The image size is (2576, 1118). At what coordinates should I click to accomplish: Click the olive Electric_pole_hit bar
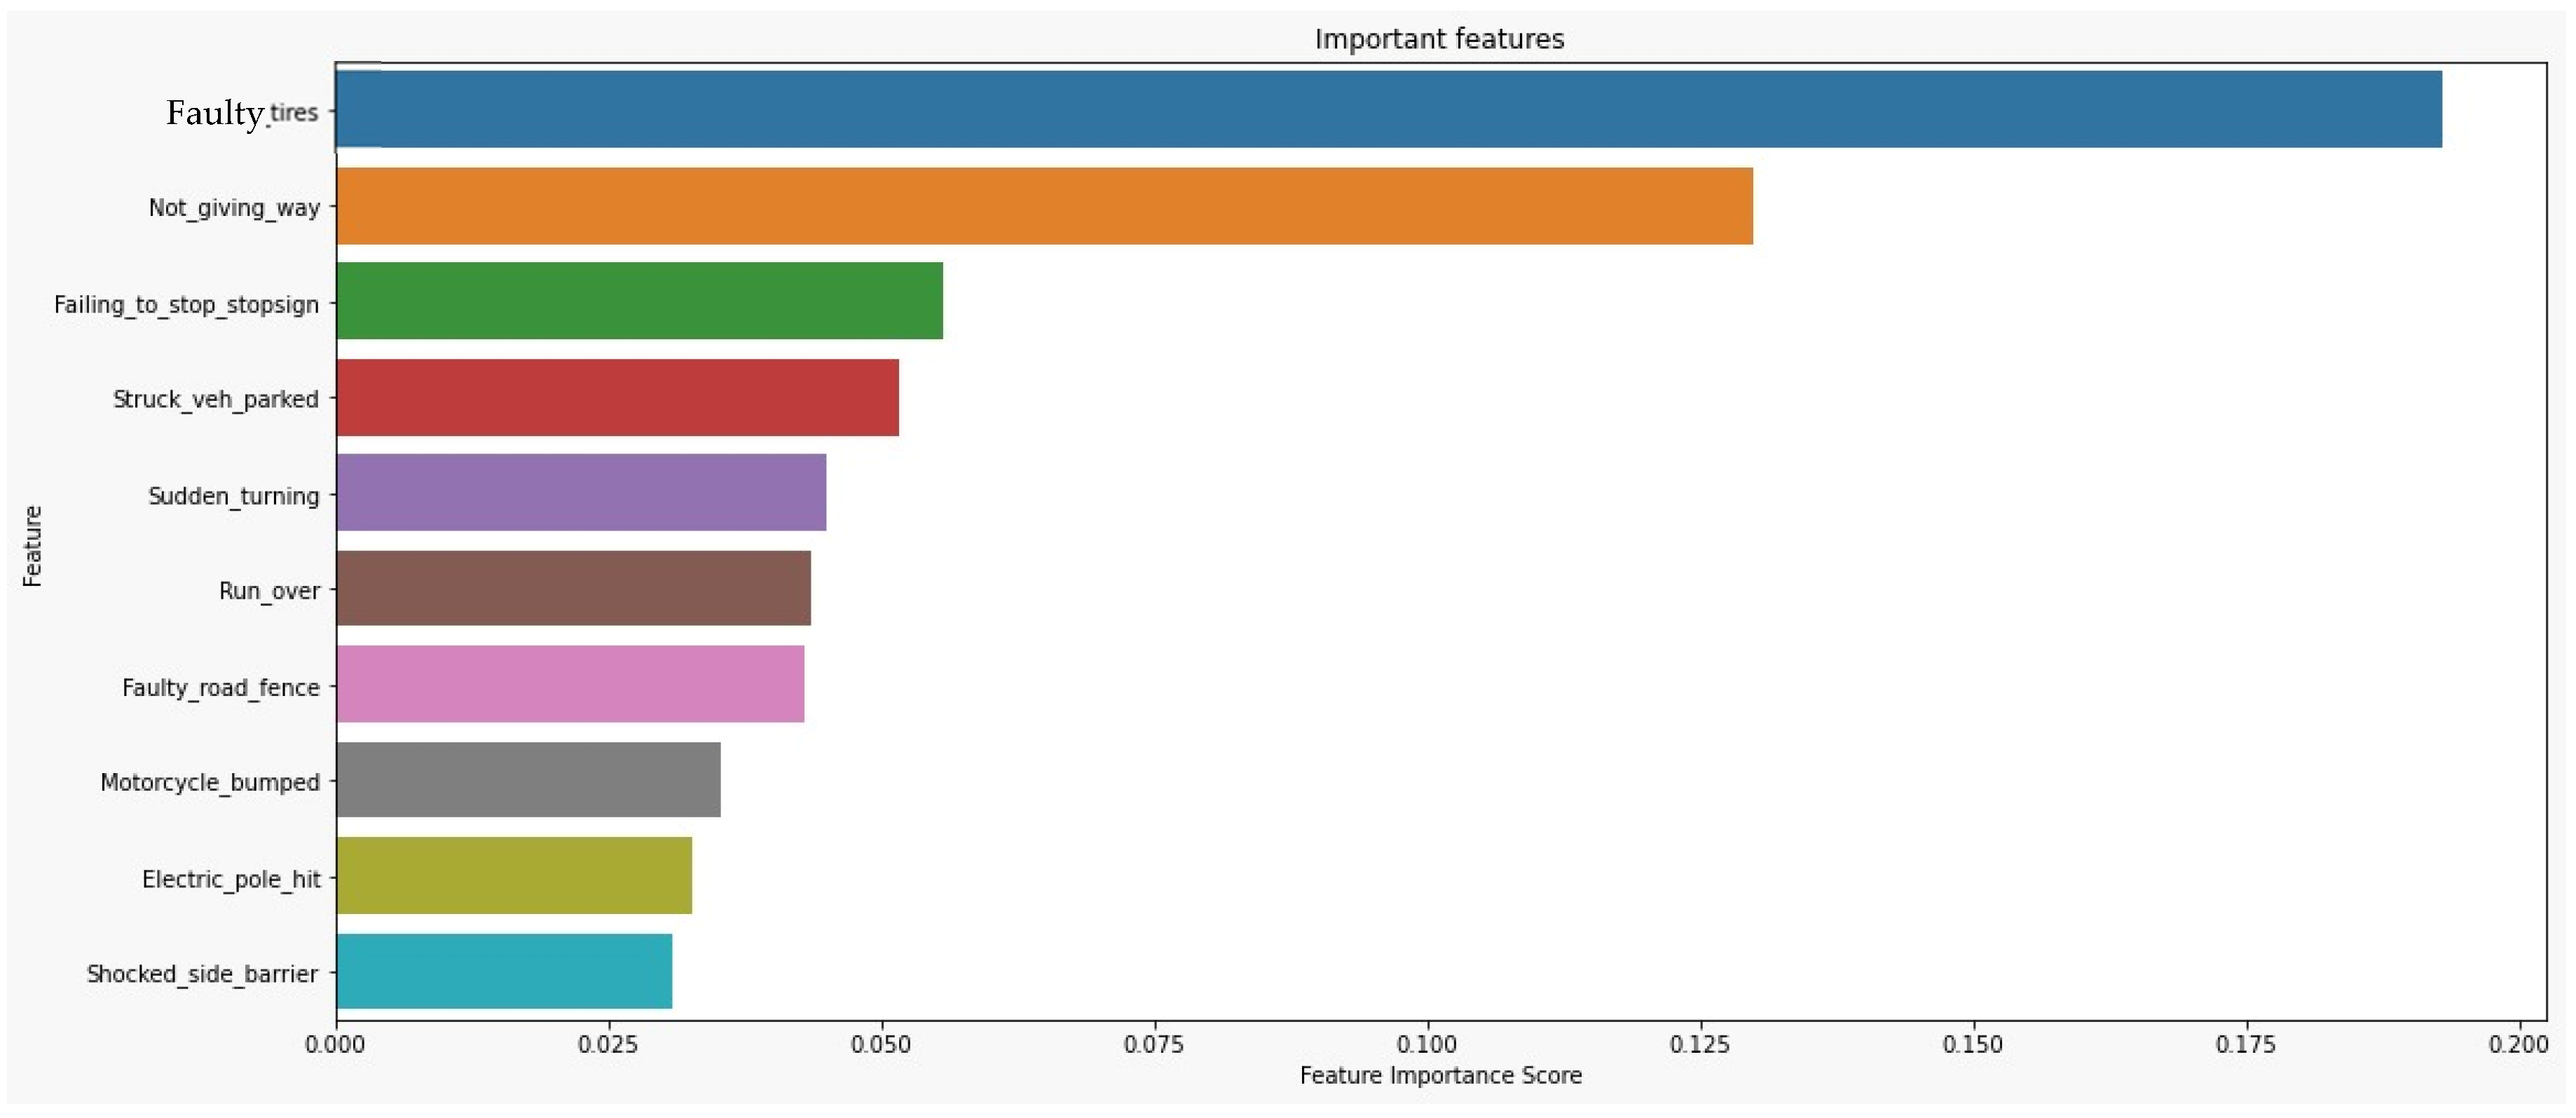514,876
